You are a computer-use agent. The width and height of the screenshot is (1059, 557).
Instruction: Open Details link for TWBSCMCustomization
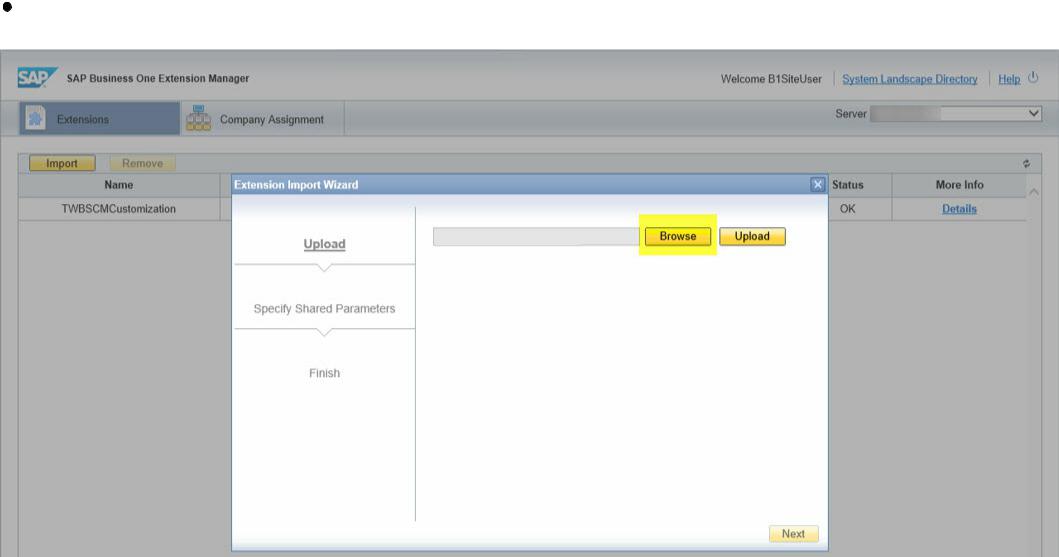point(959,209)
